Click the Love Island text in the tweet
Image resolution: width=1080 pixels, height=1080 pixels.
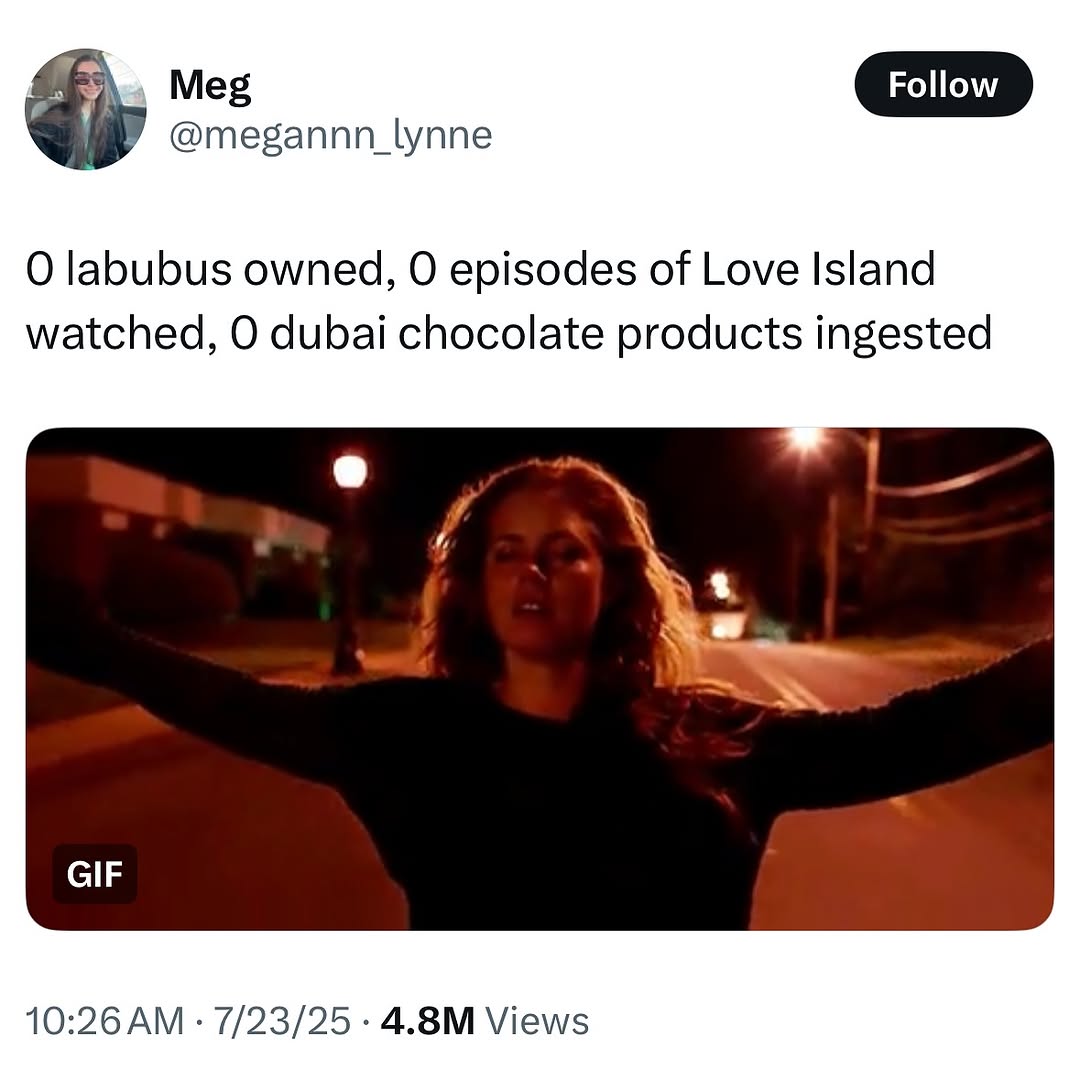tap(818, 269)
